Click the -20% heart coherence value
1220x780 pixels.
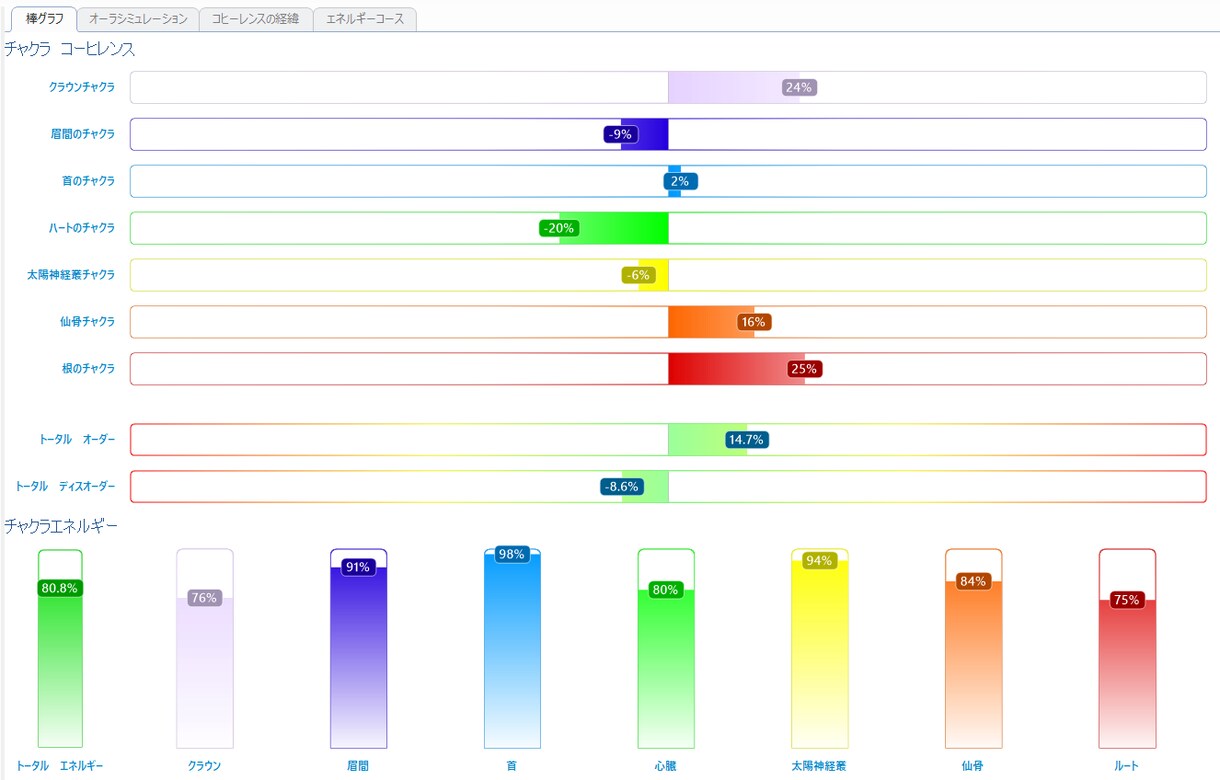click(558, 228)
